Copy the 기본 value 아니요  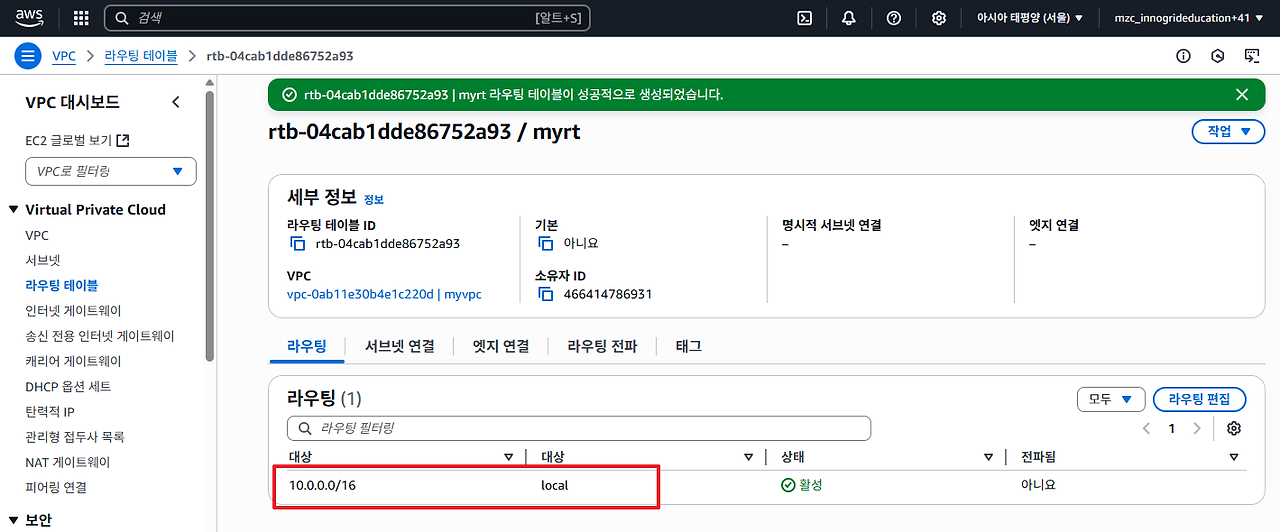[x=545, y=243]
